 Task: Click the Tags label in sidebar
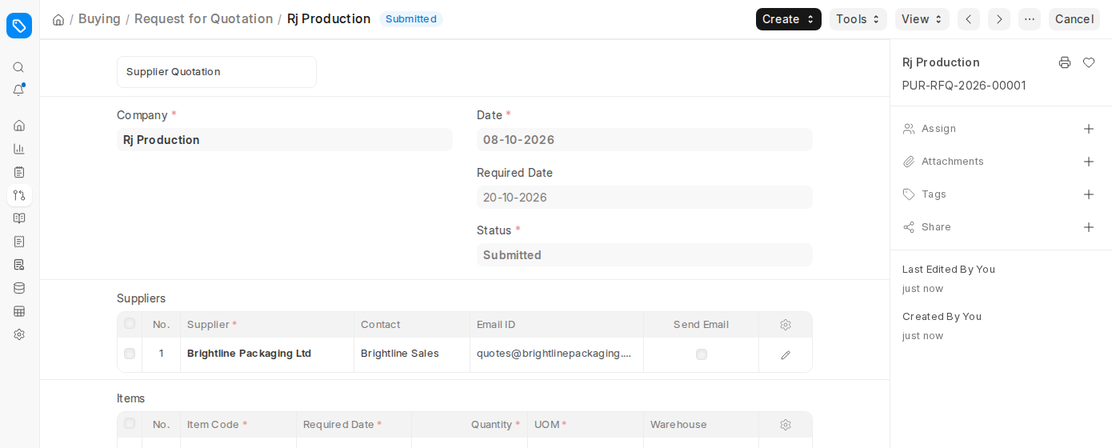tap(934, 194)
